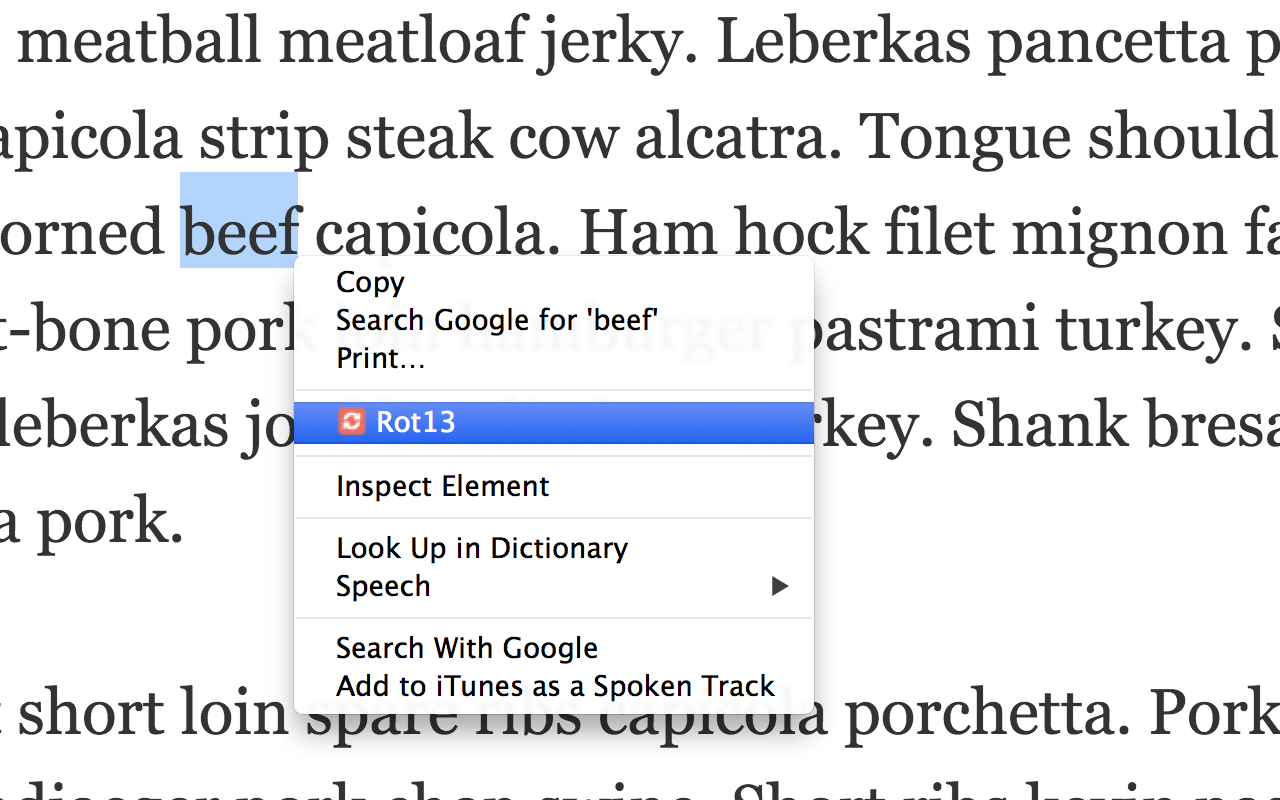This screenshot has width=1280, height=800.
Task: Choose Copy from the context menu
Action: (370, 282)
